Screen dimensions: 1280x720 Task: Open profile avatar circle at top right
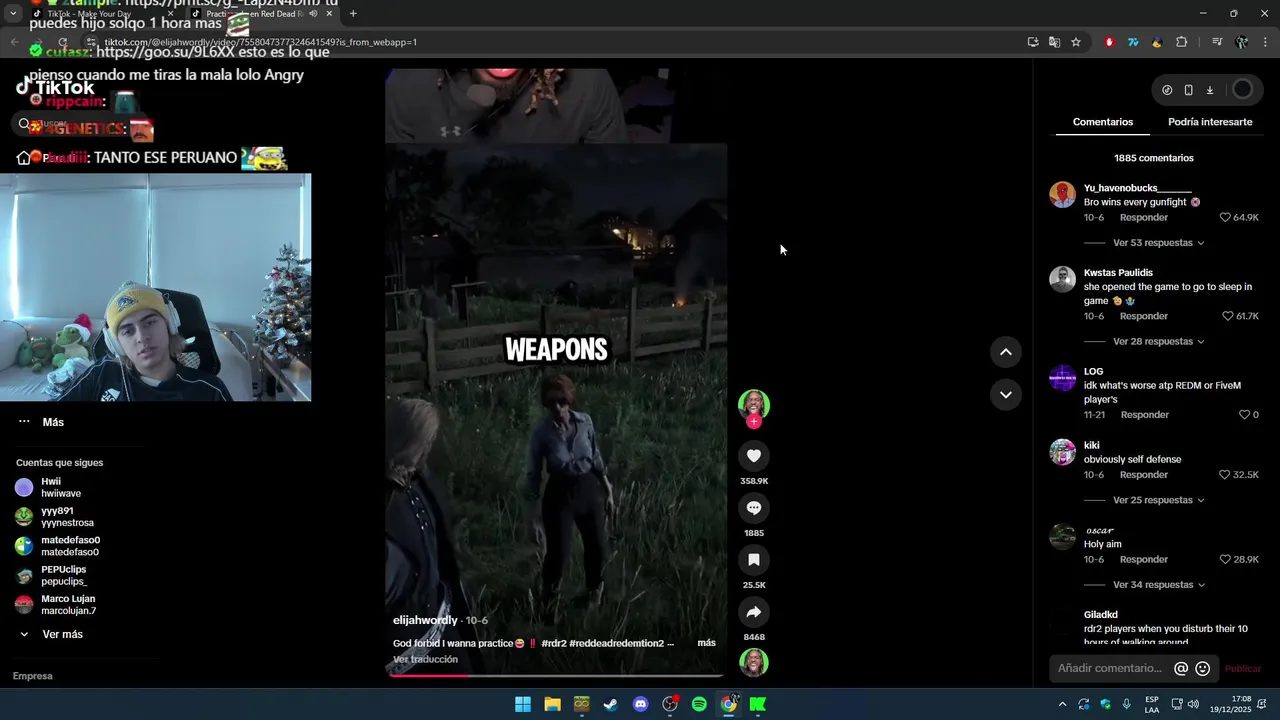click(1242, 90)
